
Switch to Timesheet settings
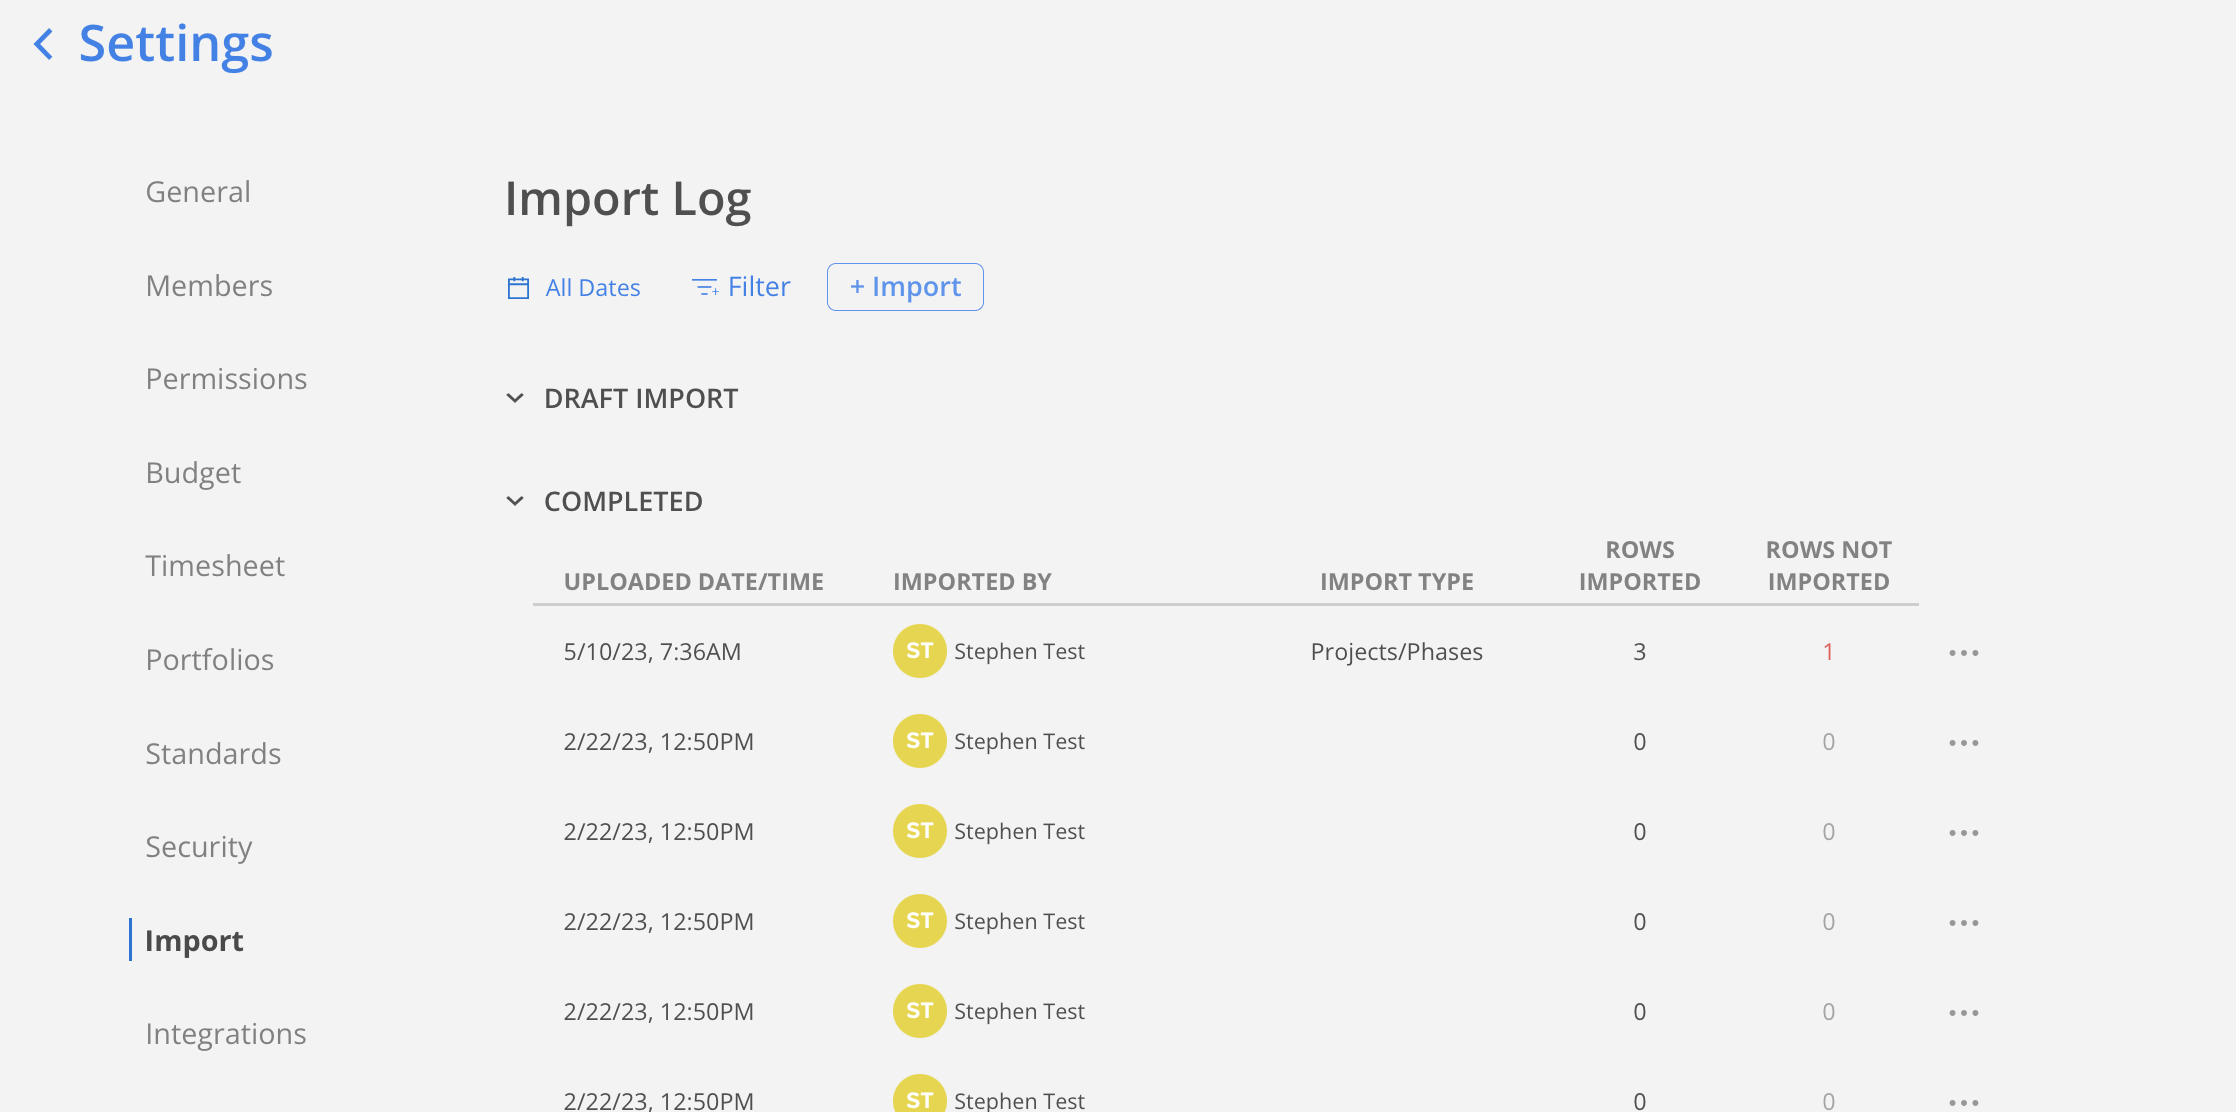pos(215,566)
